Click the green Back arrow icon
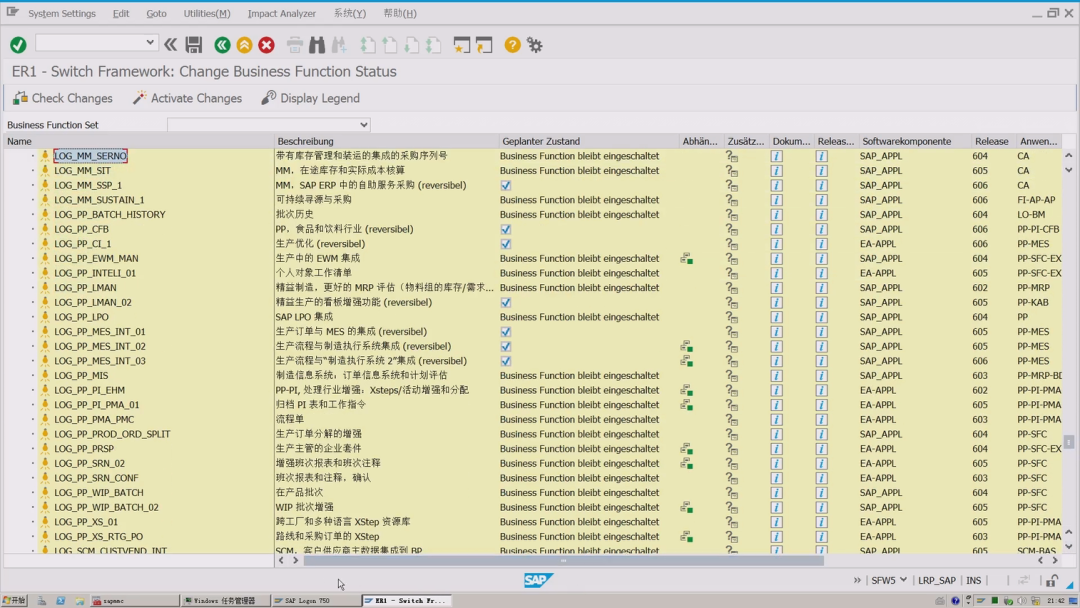 222,45
